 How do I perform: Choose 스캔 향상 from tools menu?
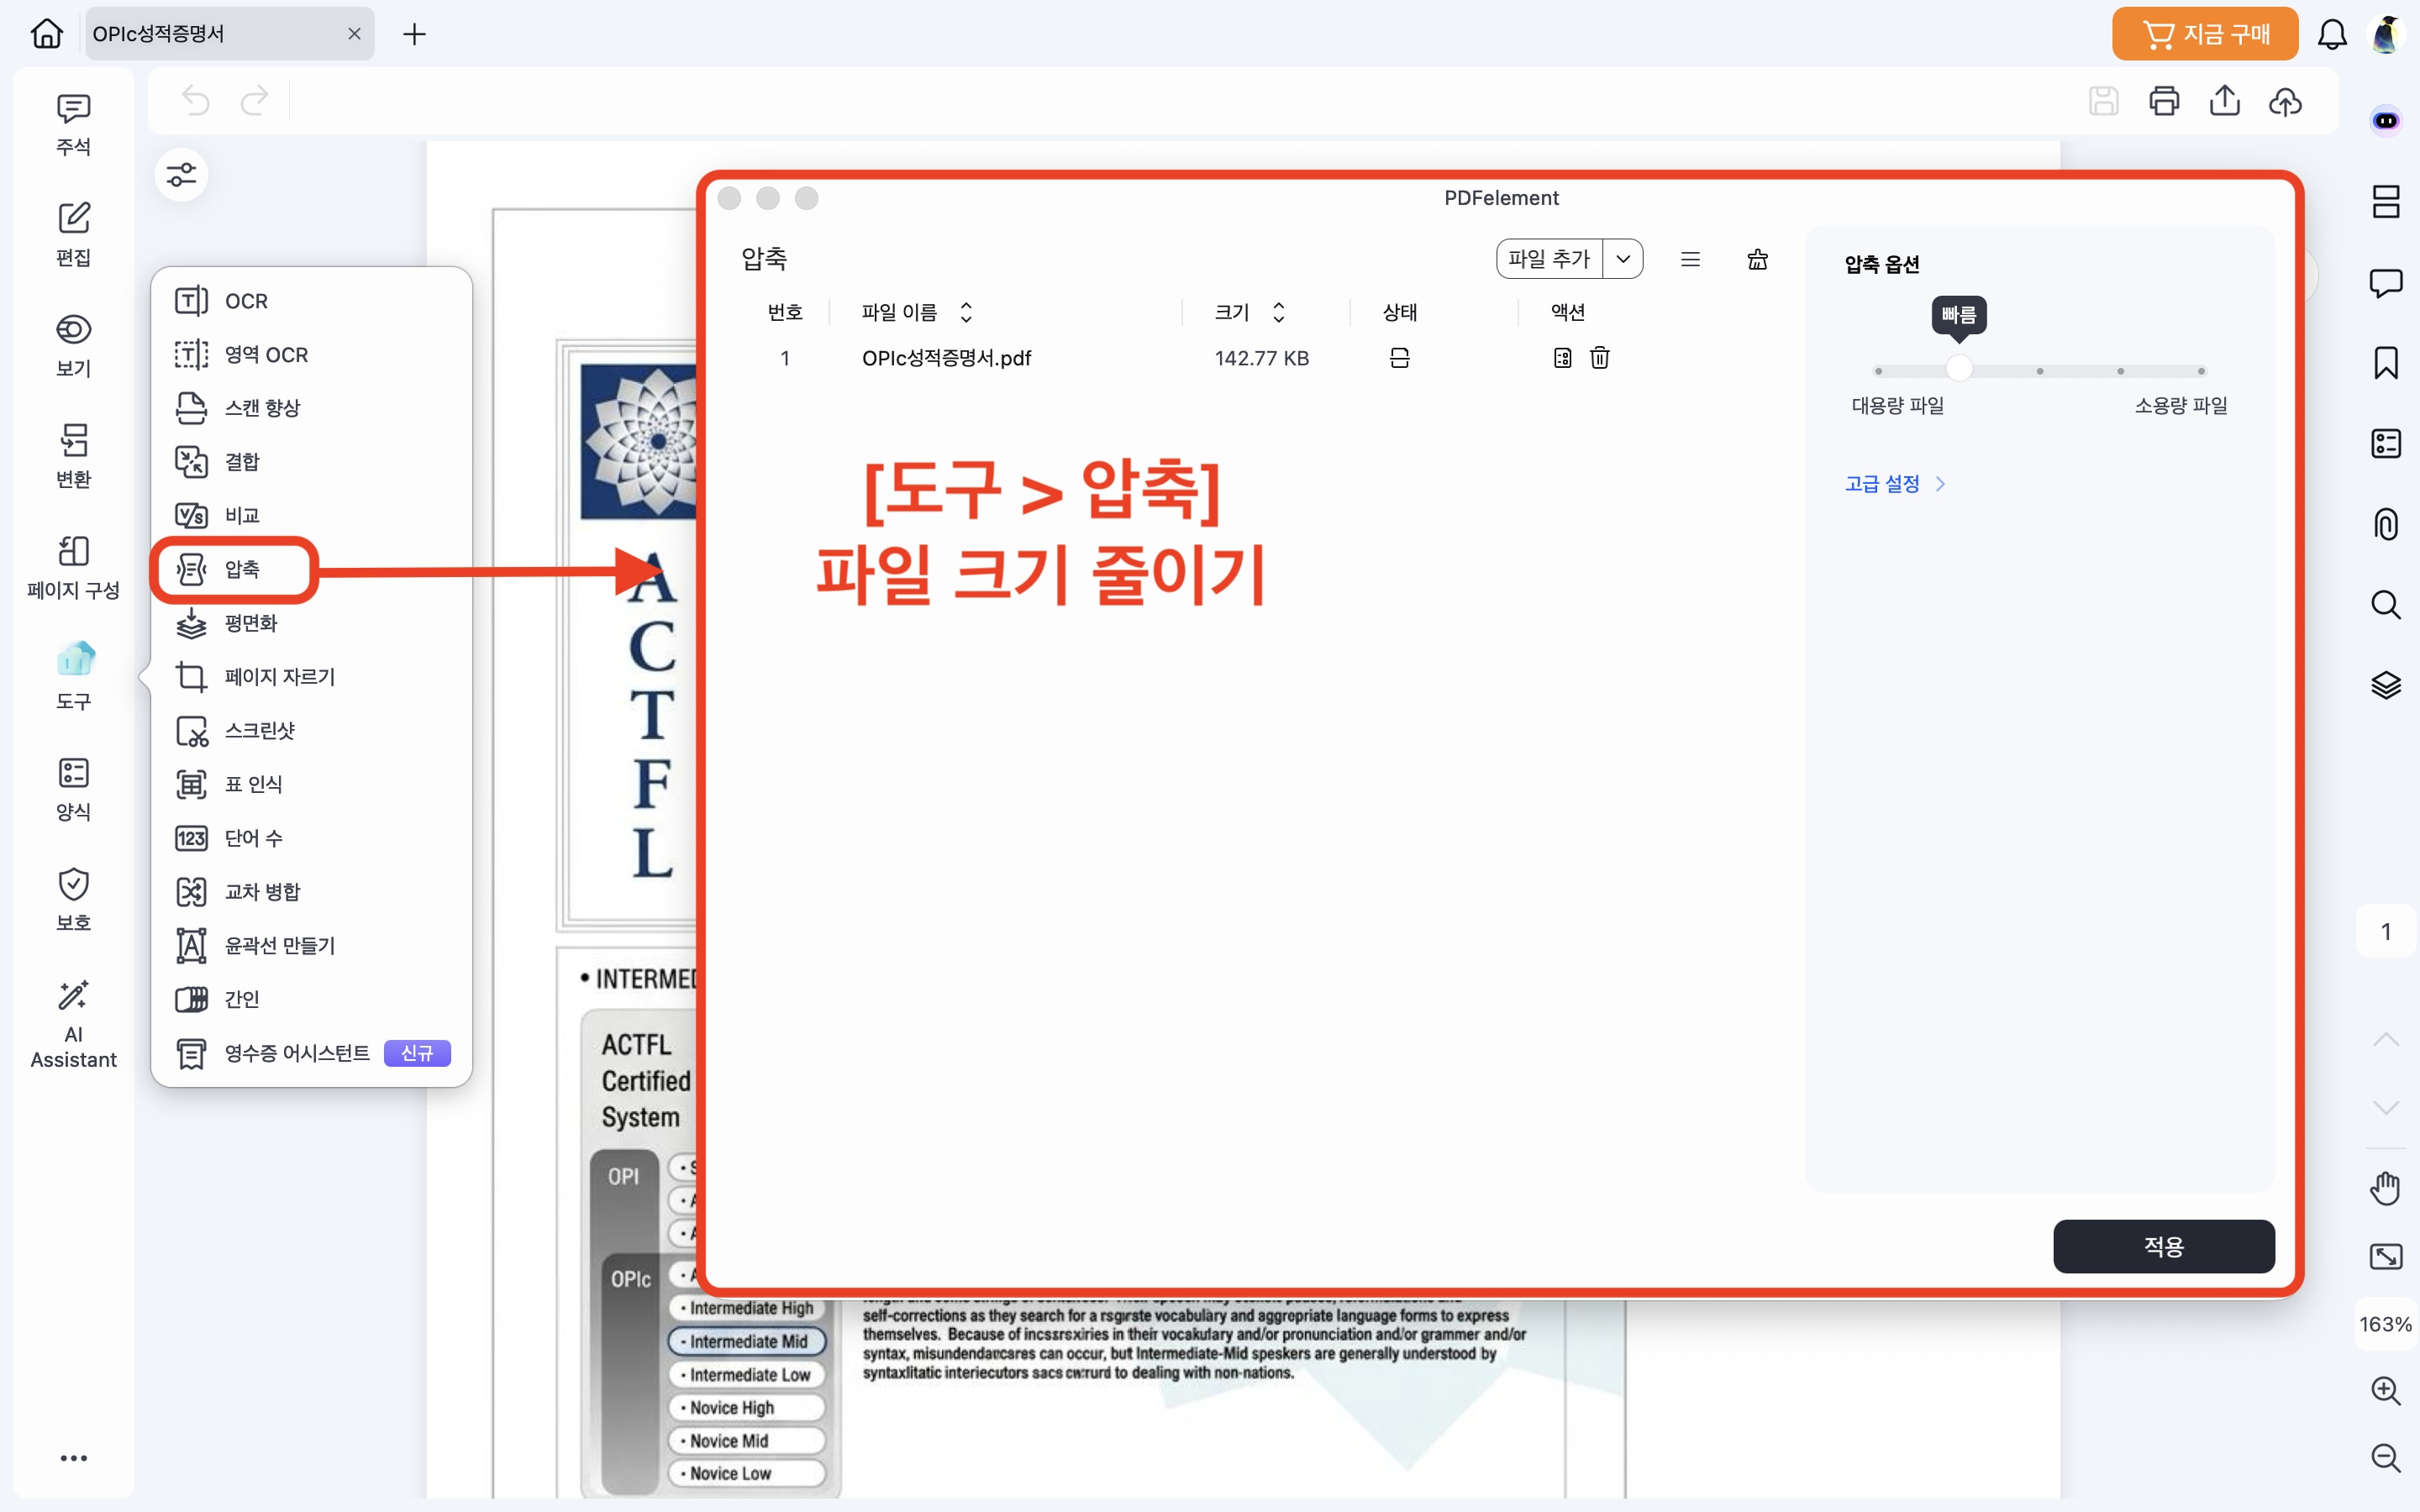311,408
